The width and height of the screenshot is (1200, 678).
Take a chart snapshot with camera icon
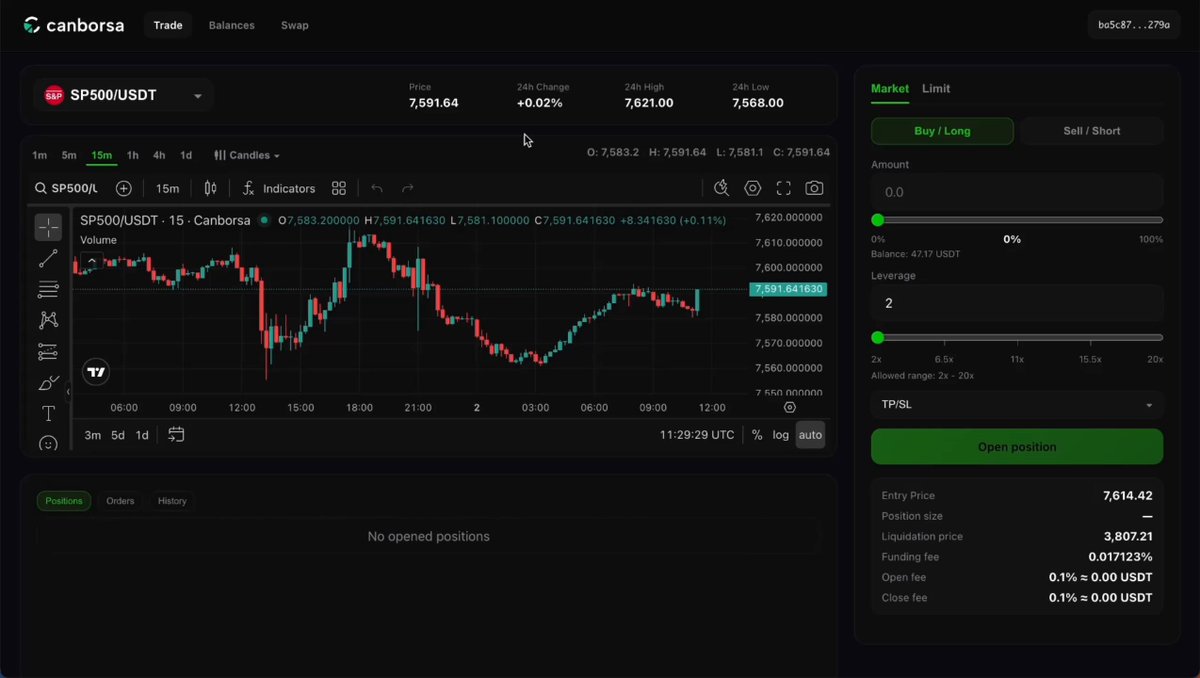tap(815, 188)
